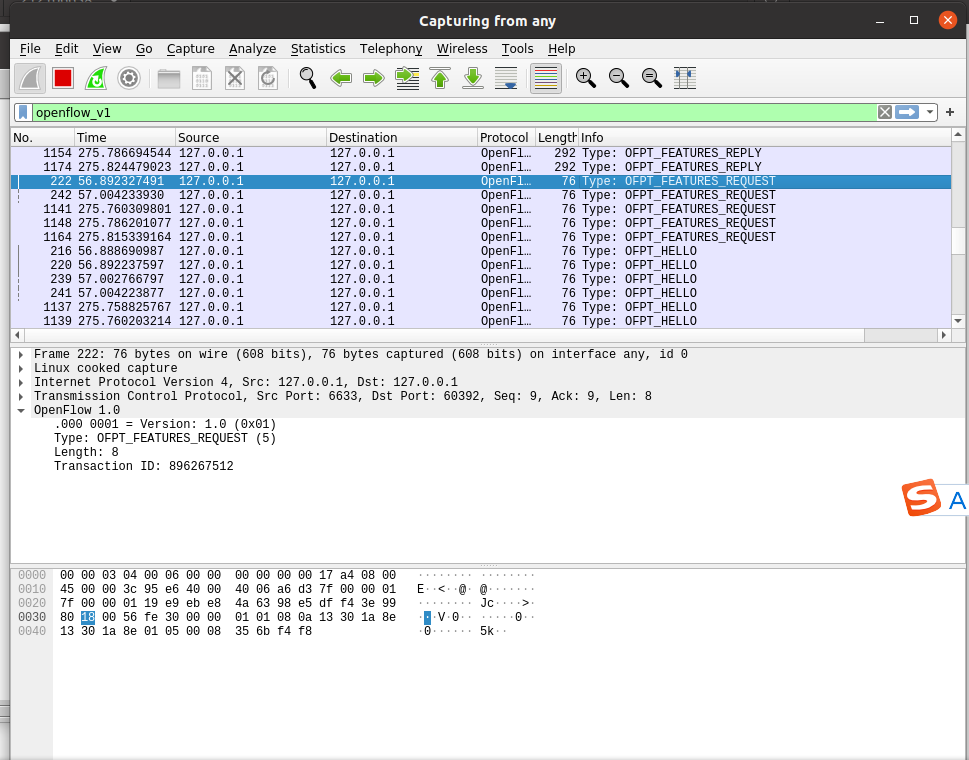
Task: Go back with the green left arrow
Action: 341,78
